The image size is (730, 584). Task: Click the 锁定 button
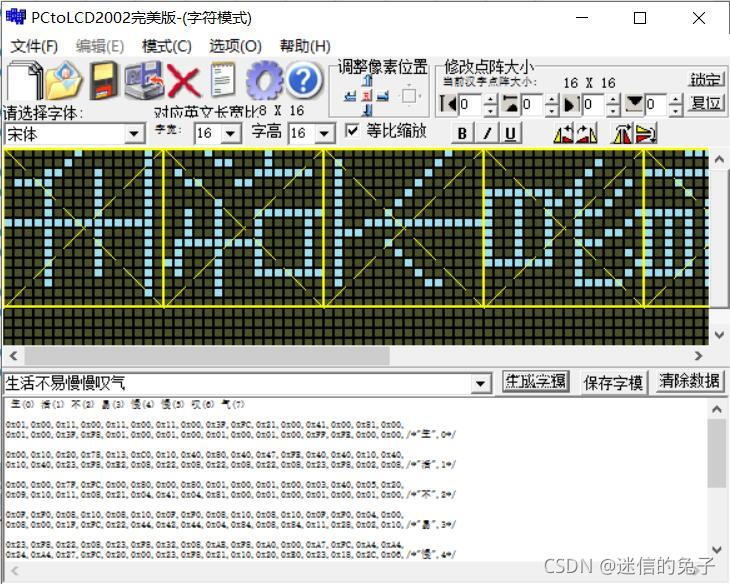click(x=706, y=80)
